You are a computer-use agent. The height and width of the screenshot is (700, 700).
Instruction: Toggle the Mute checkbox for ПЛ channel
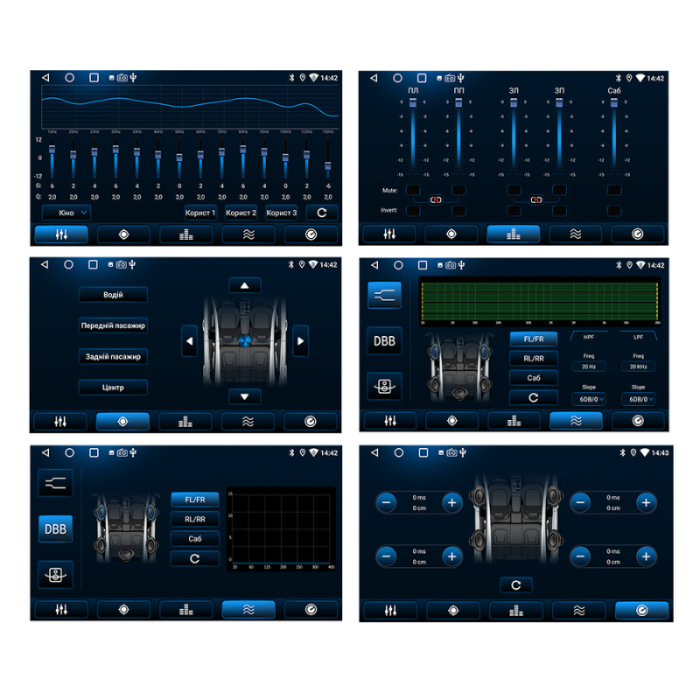pos(413,189)
